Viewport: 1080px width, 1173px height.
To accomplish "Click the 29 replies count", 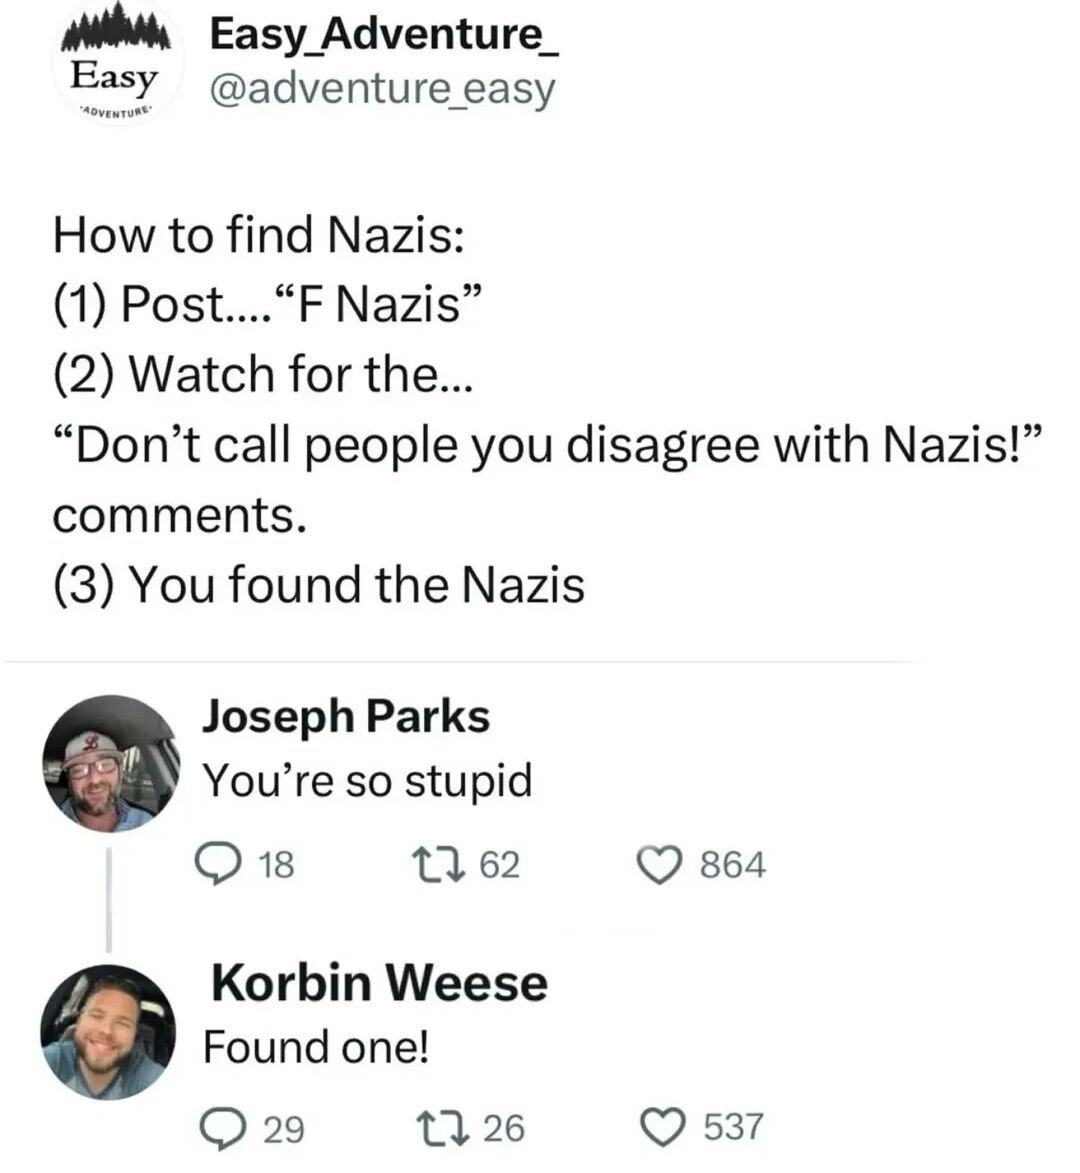I will point(283,1129).
